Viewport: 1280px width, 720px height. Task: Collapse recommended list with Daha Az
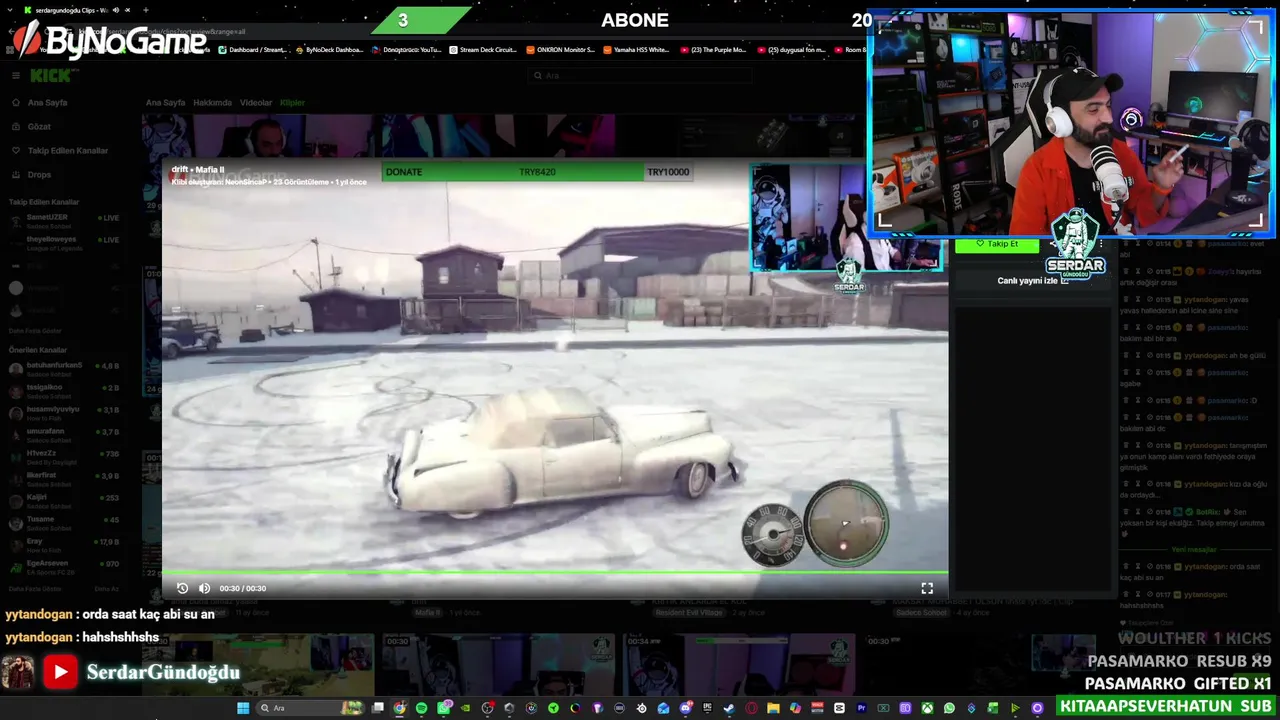[x=106, y=589]
